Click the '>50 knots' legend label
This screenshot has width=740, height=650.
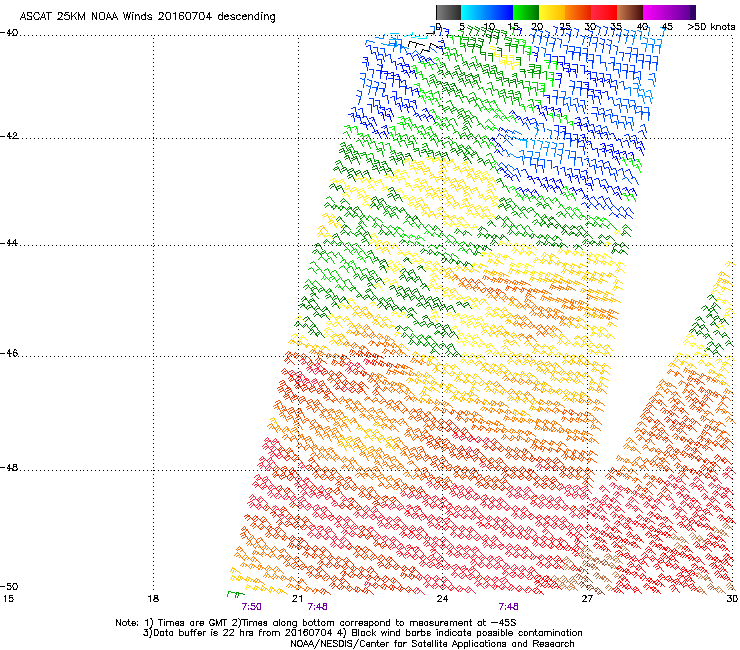click(711, 27)
